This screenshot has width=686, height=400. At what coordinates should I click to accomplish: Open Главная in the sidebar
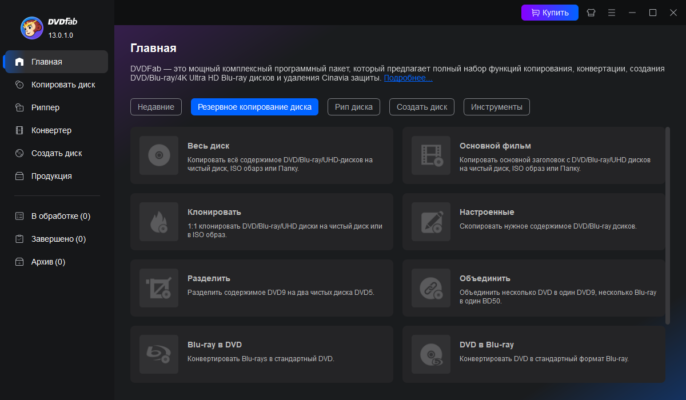coord(56,62)
